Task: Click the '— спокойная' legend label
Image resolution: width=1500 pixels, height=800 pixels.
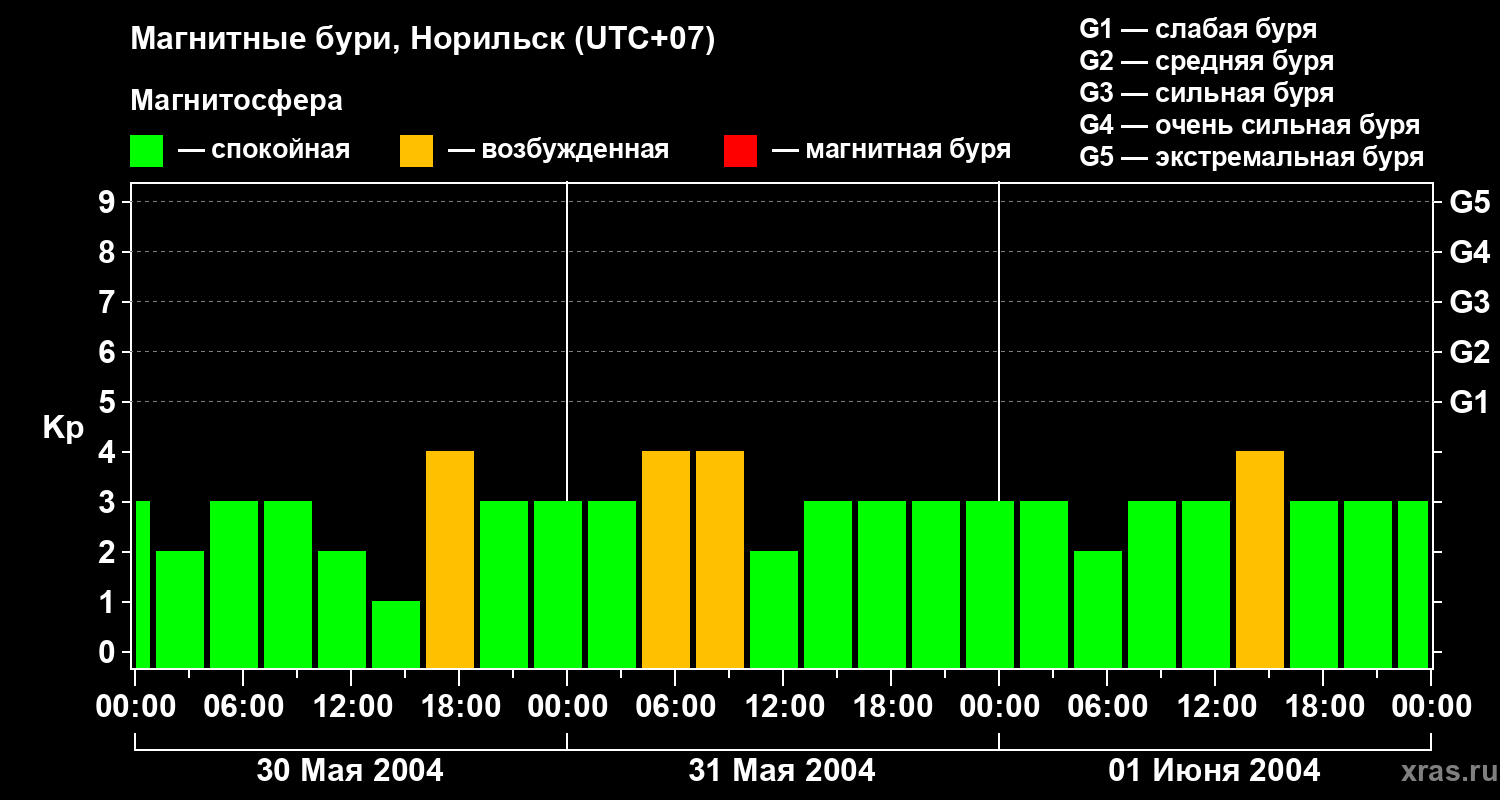Action: (x=264, y=150)
